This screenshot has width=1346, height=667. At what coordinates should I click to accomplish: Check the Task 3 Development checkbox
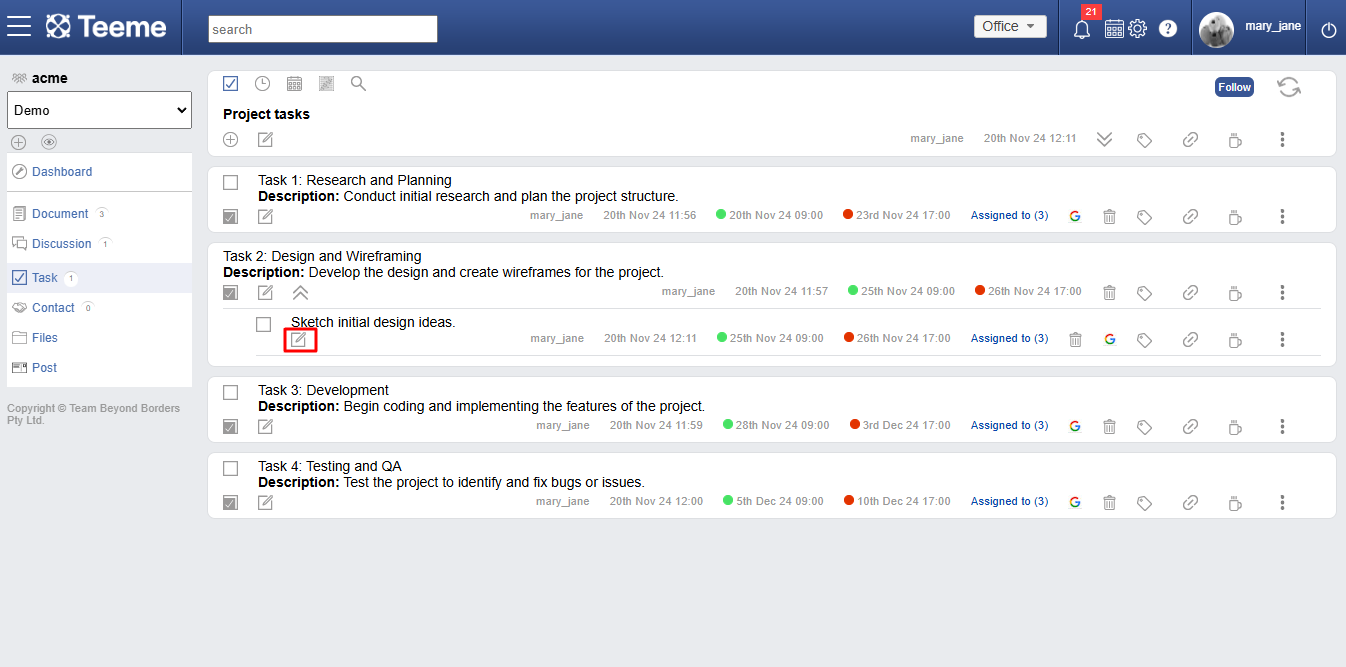pyautogui.click(x=231, y=392)
